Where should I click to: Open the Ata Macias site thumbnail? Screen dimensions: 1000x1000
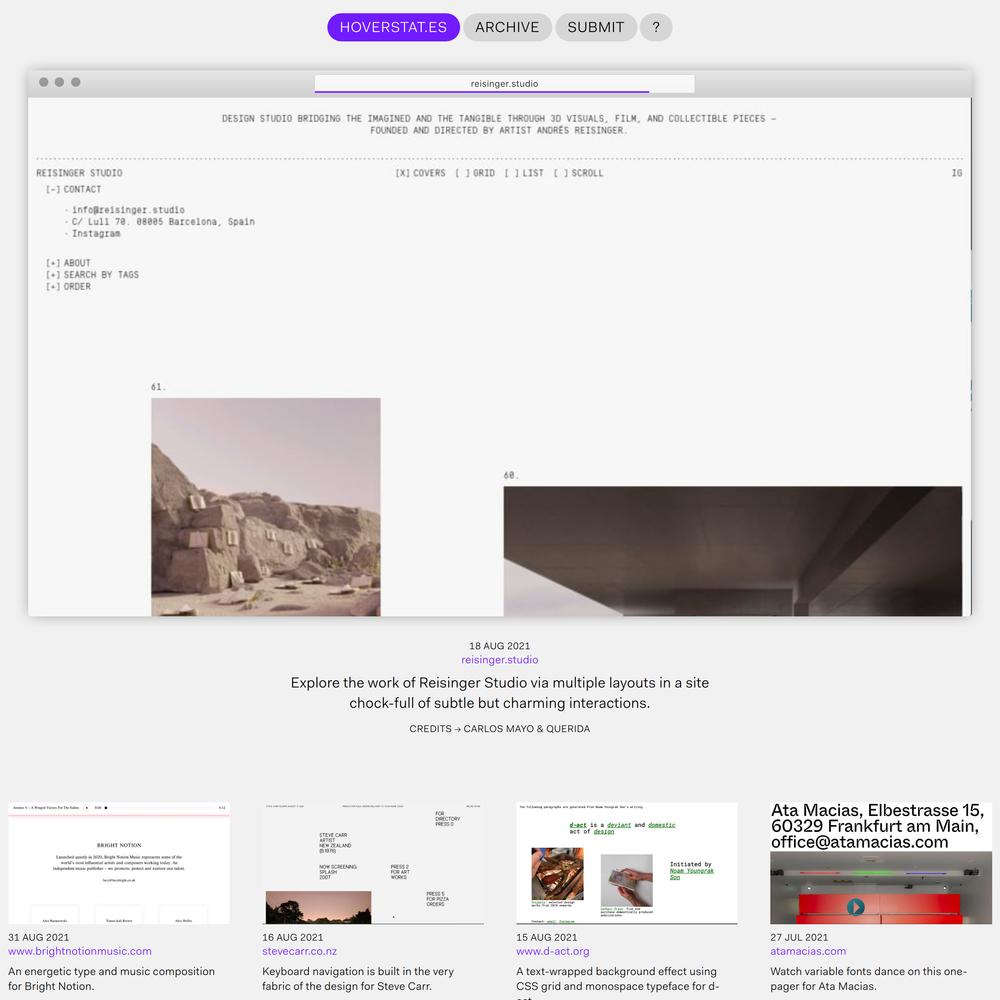[x=881, y=863]
